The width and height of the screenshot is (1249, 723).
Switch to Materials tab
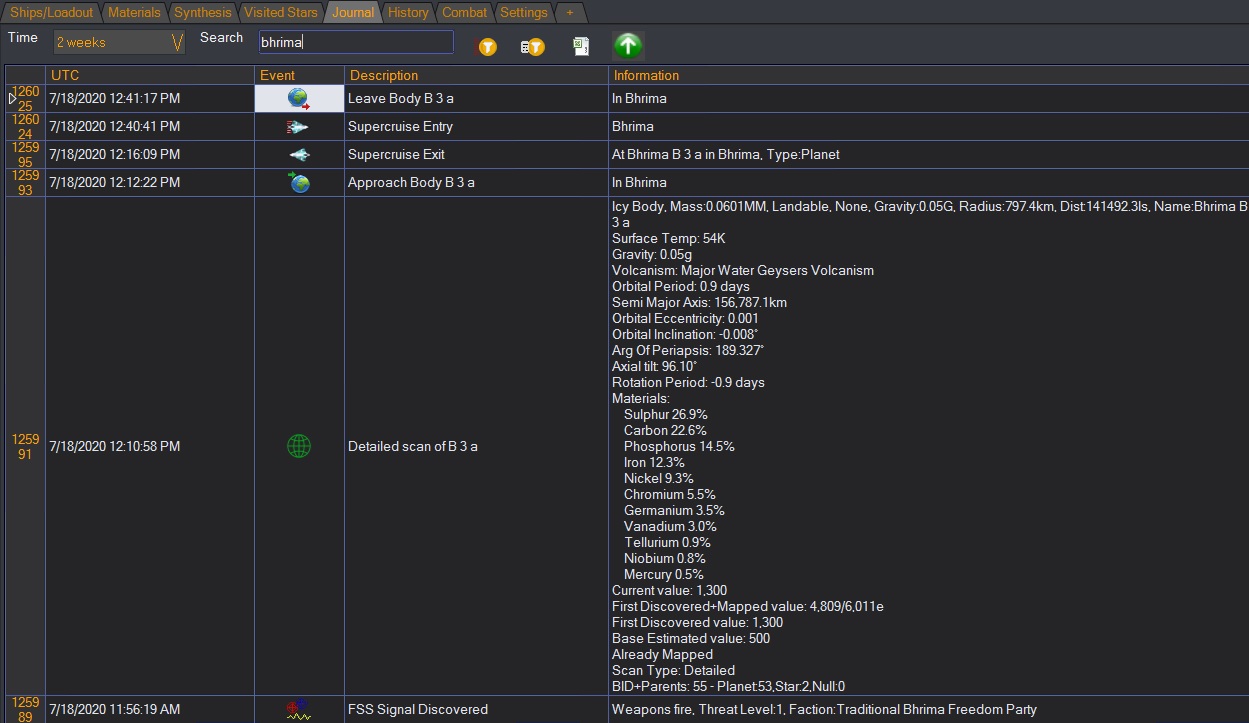134,13
